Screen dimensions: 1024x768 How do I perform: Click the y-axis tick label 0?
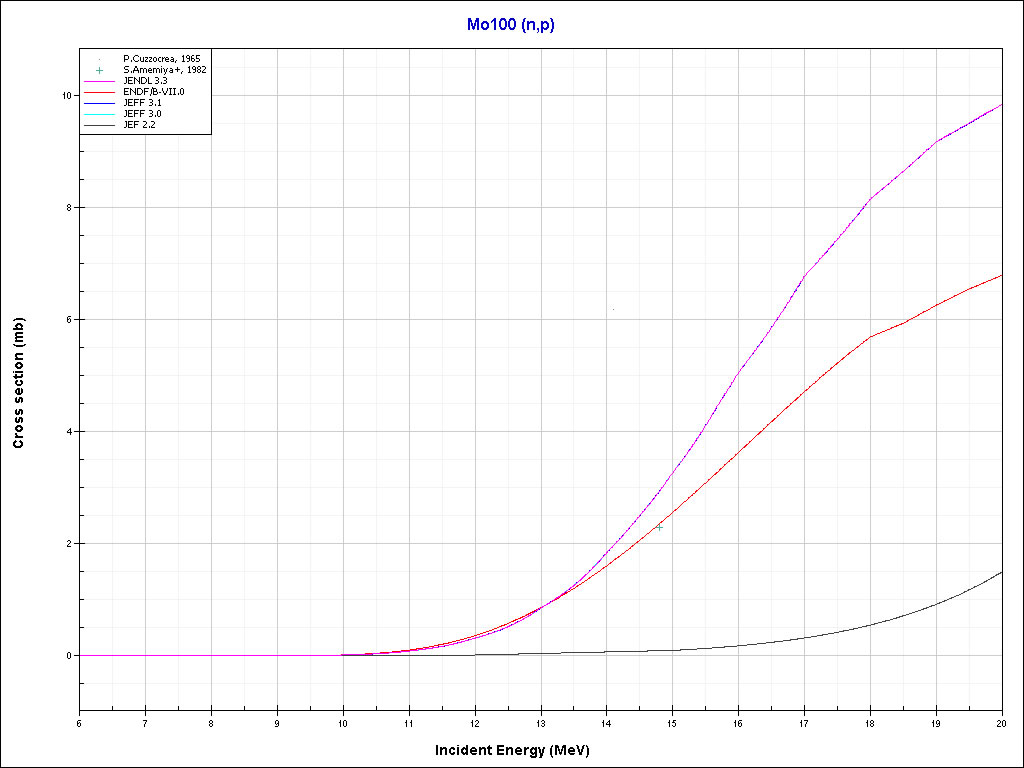[68, 656]
